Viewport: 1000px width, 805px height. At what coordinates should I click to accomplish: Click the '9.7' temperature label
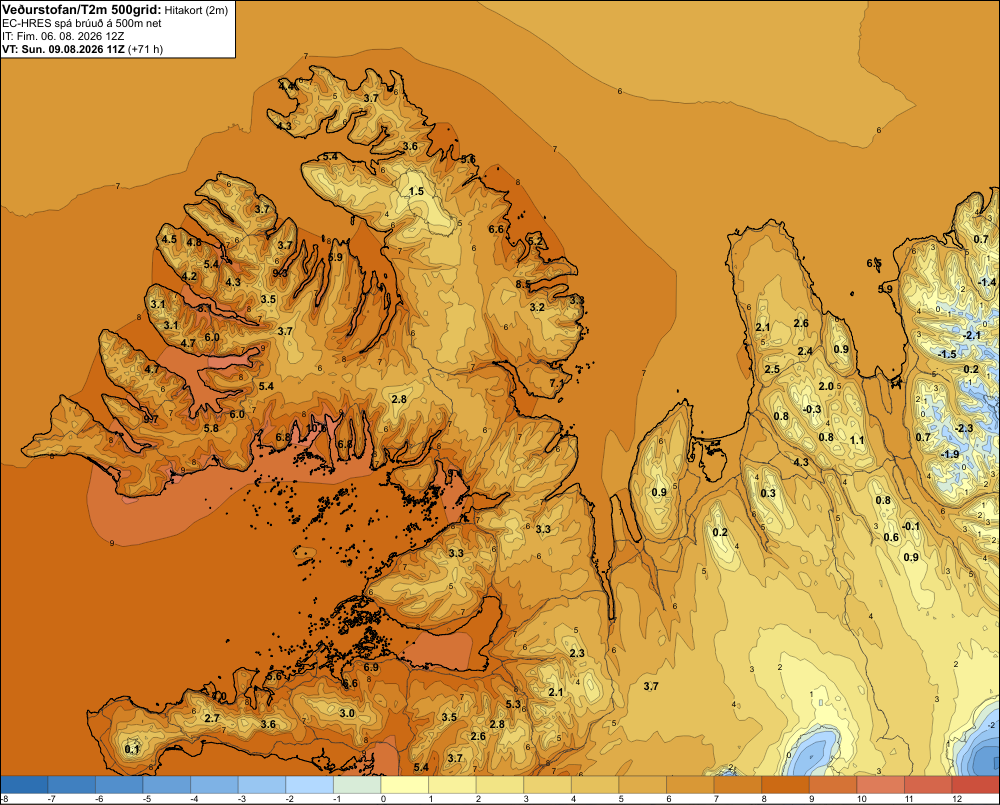[x=151, y=419]
